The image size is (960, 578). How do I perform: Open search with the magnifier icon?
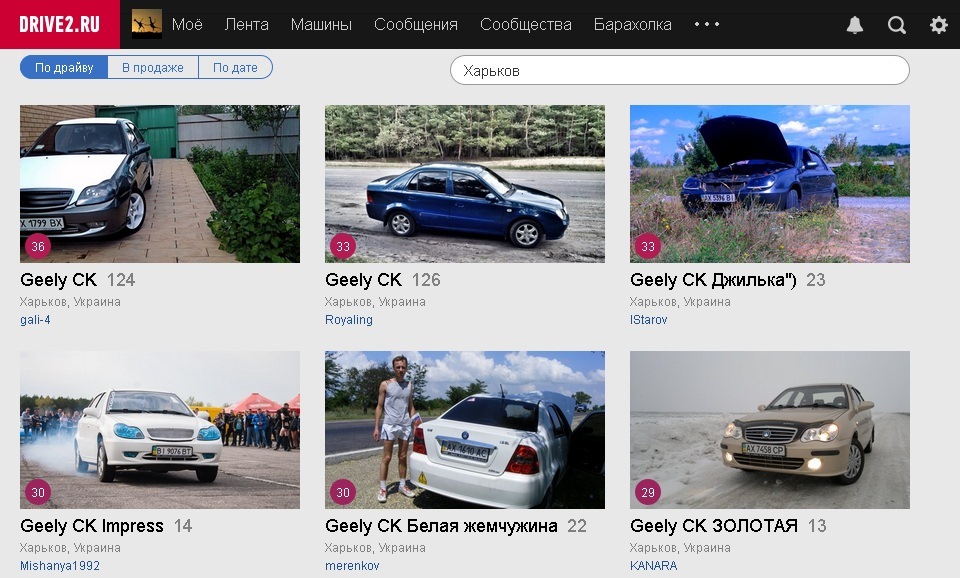point(896,24)
